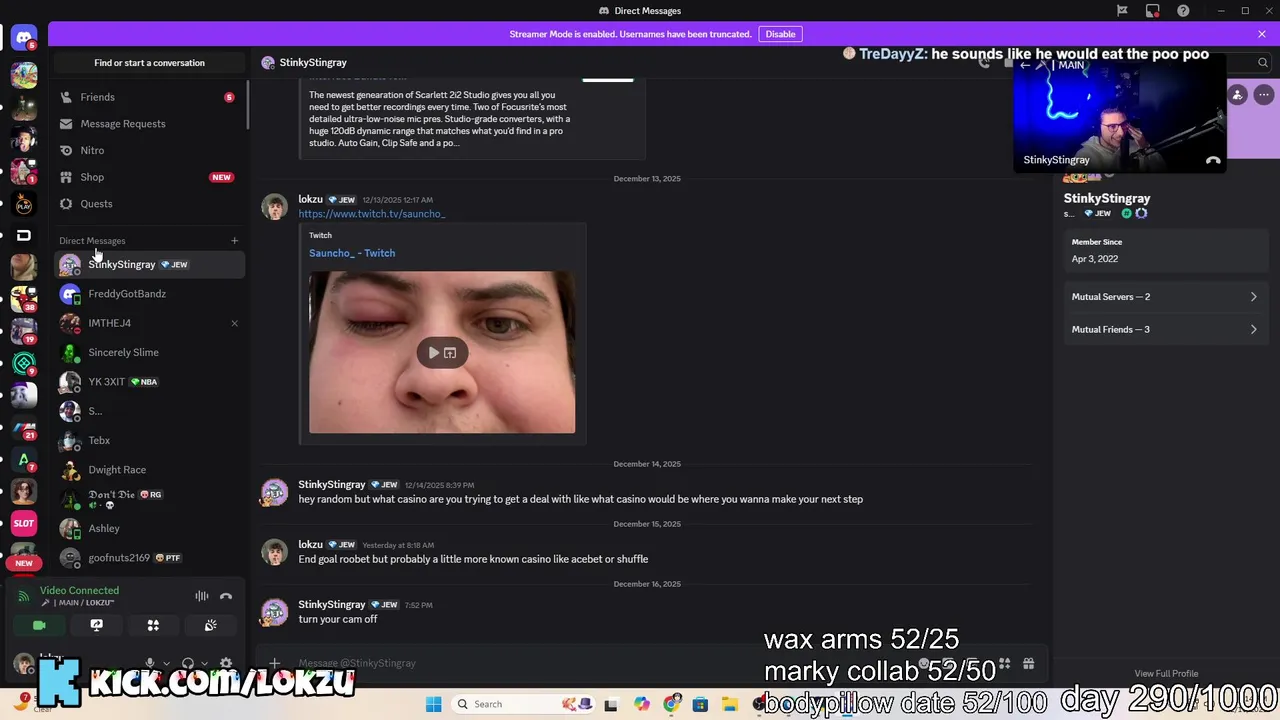Create a new DM plus icon
This screenshot has height=720, width=1280.
click(235, 240)
